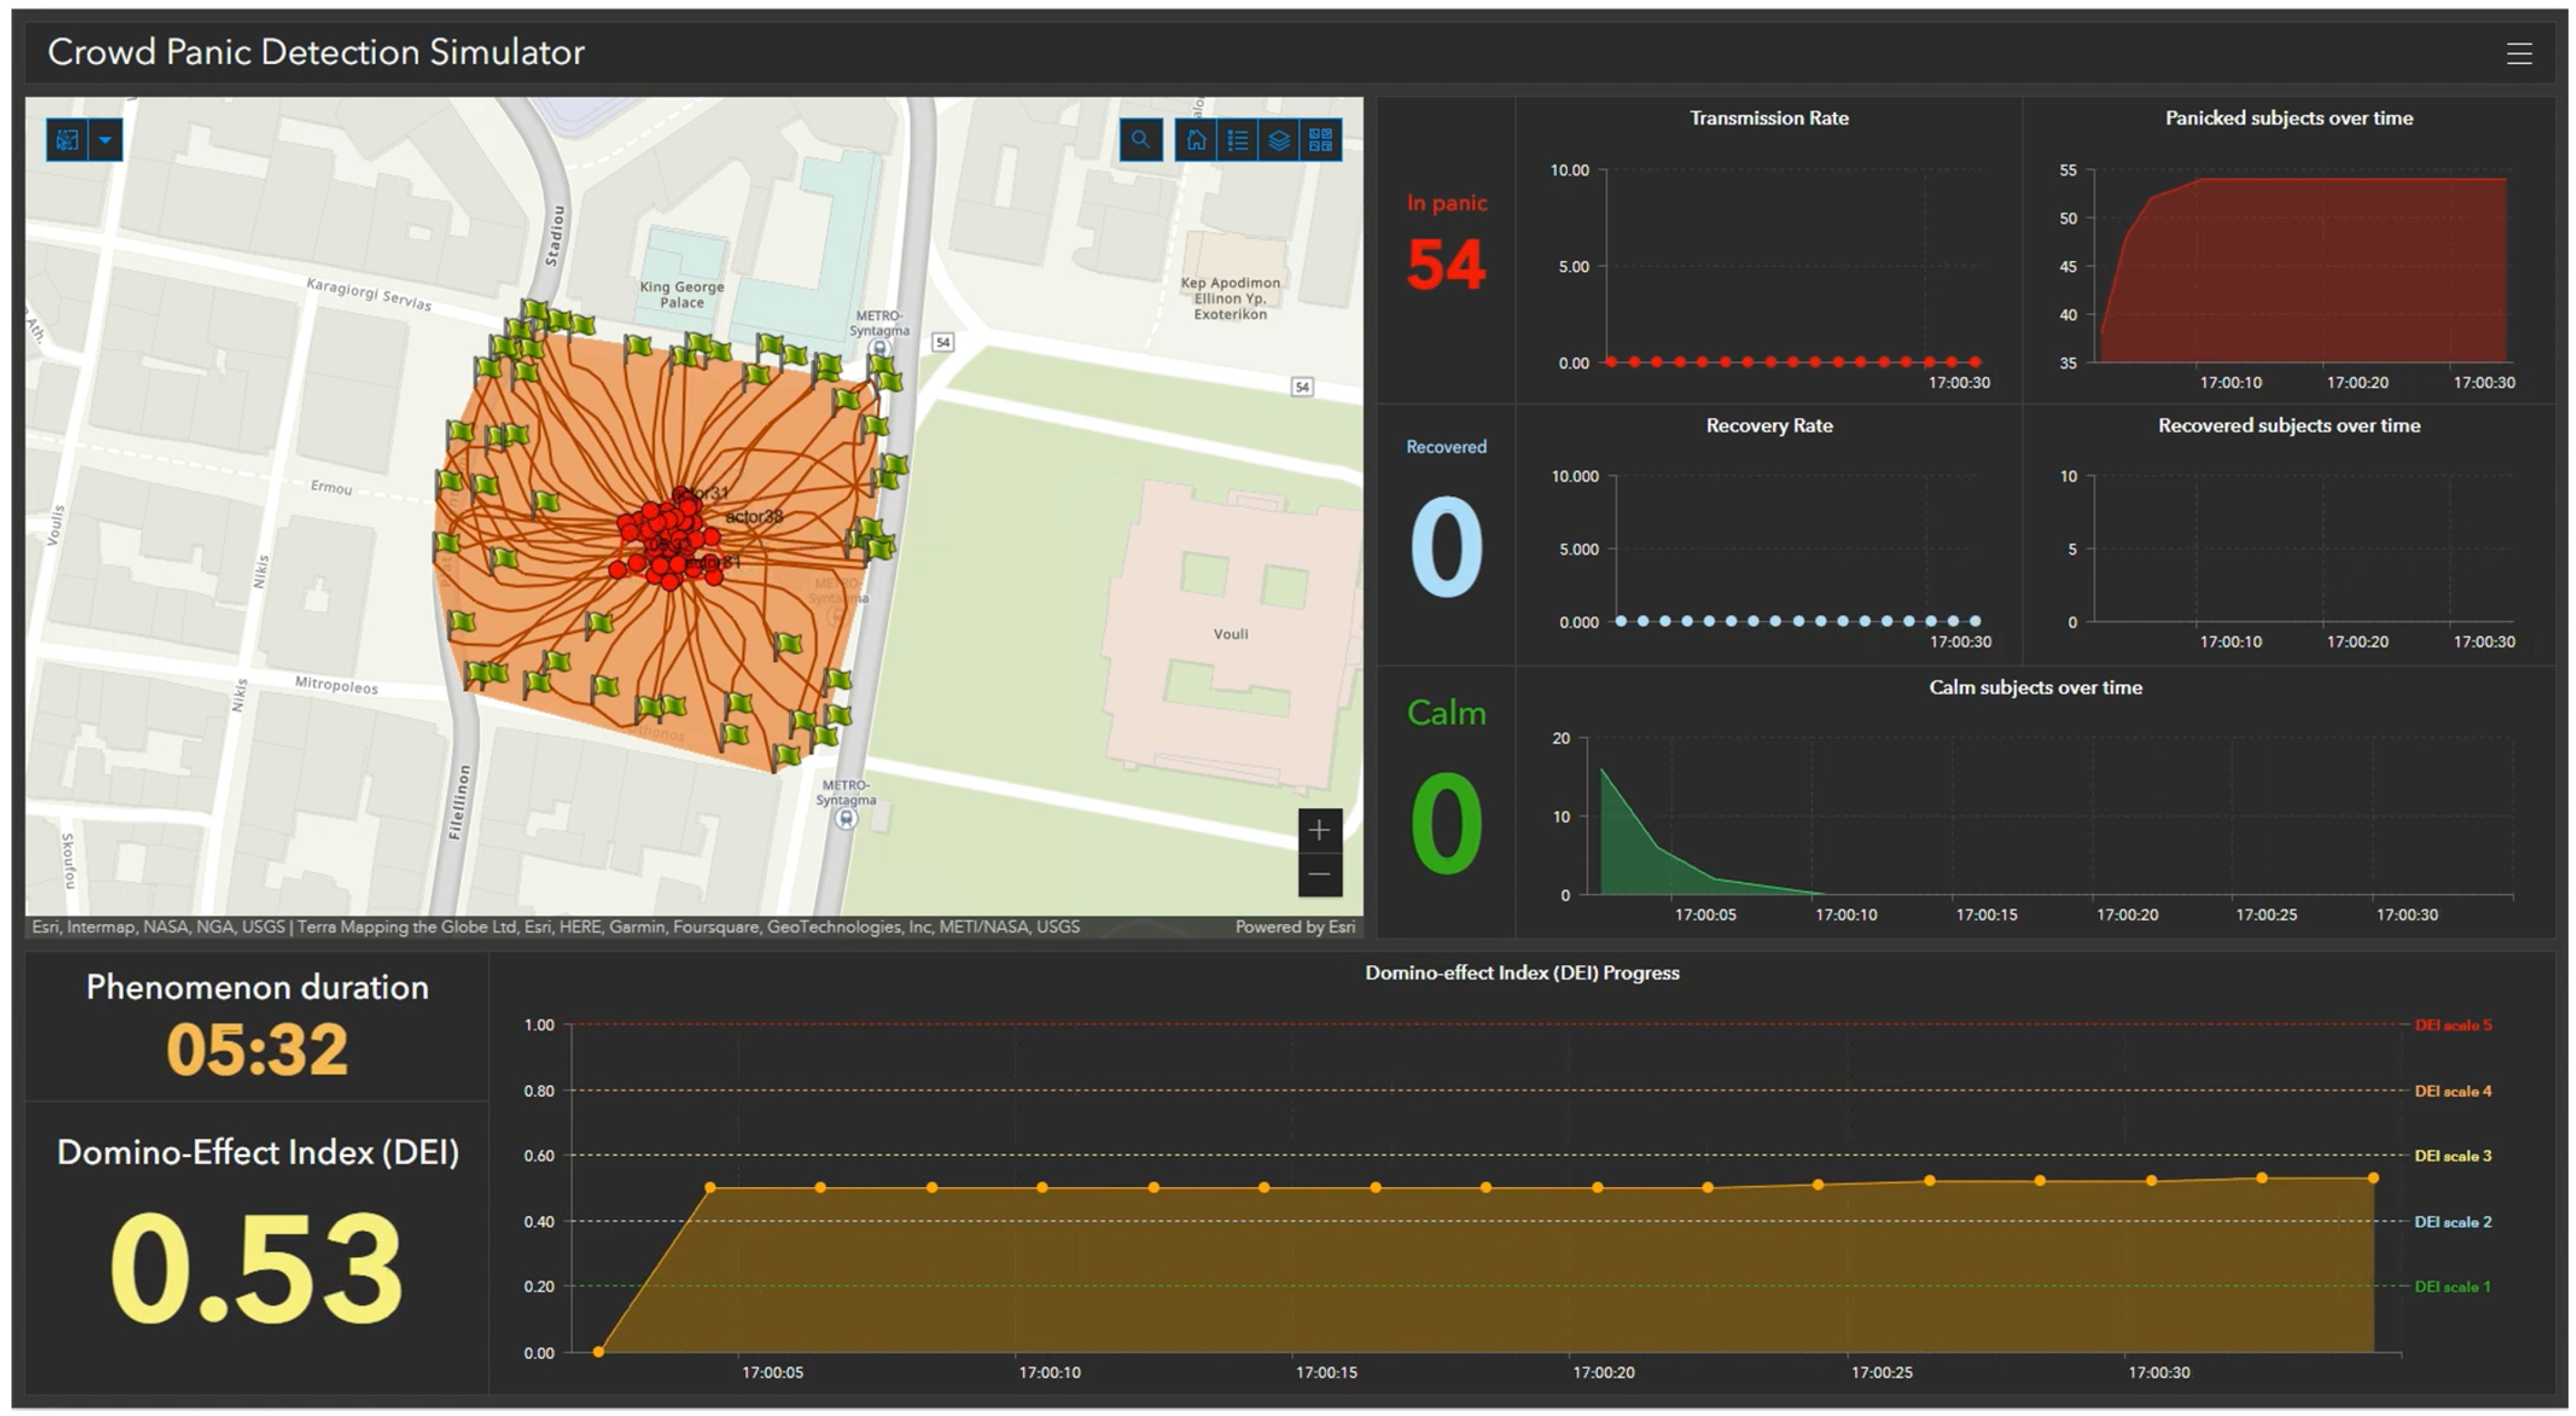Click the home default extent button
The width and height of the screenshot is (2576, 1416).
pyautogui.click(x=1196, y=140)
